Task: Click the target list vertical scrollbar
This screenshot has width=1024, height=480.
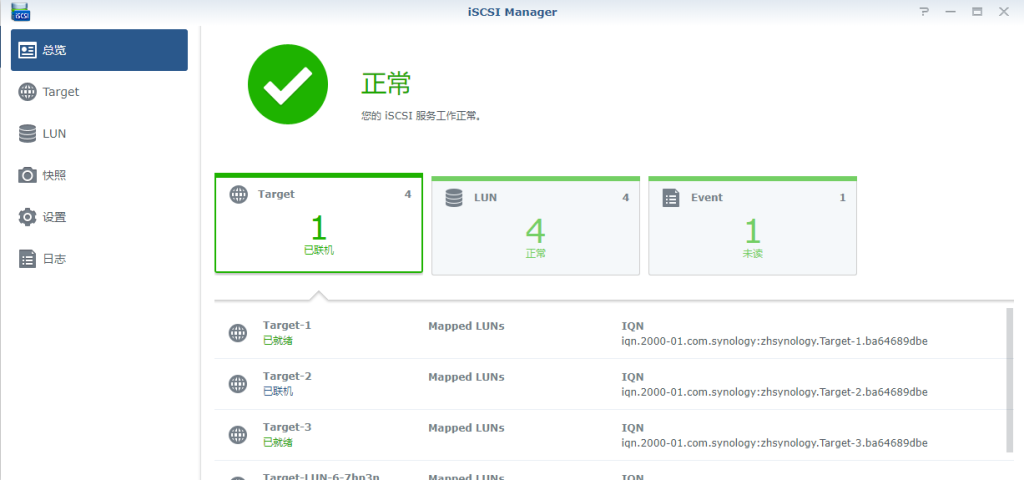Action: pos(1010,379)
